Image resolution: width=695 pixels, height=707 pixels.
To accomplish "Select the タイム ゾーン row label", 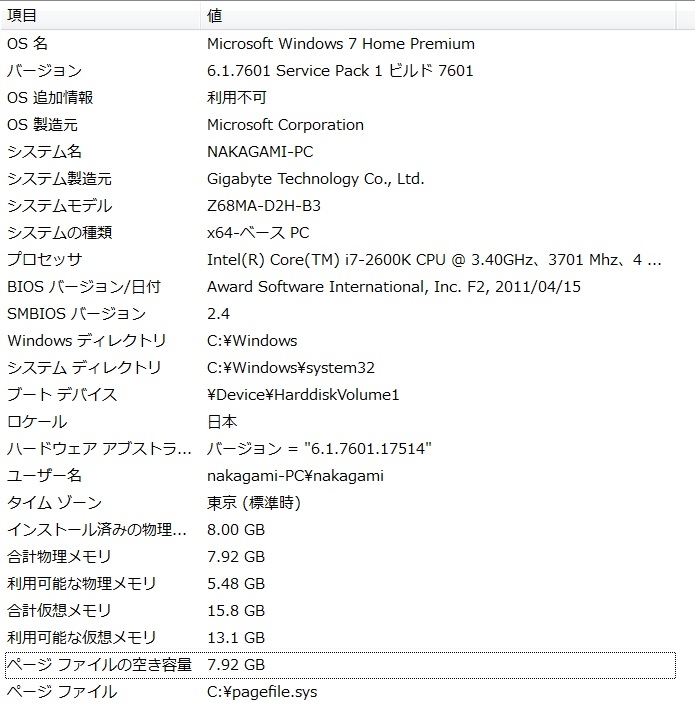I will click(54, 503).
